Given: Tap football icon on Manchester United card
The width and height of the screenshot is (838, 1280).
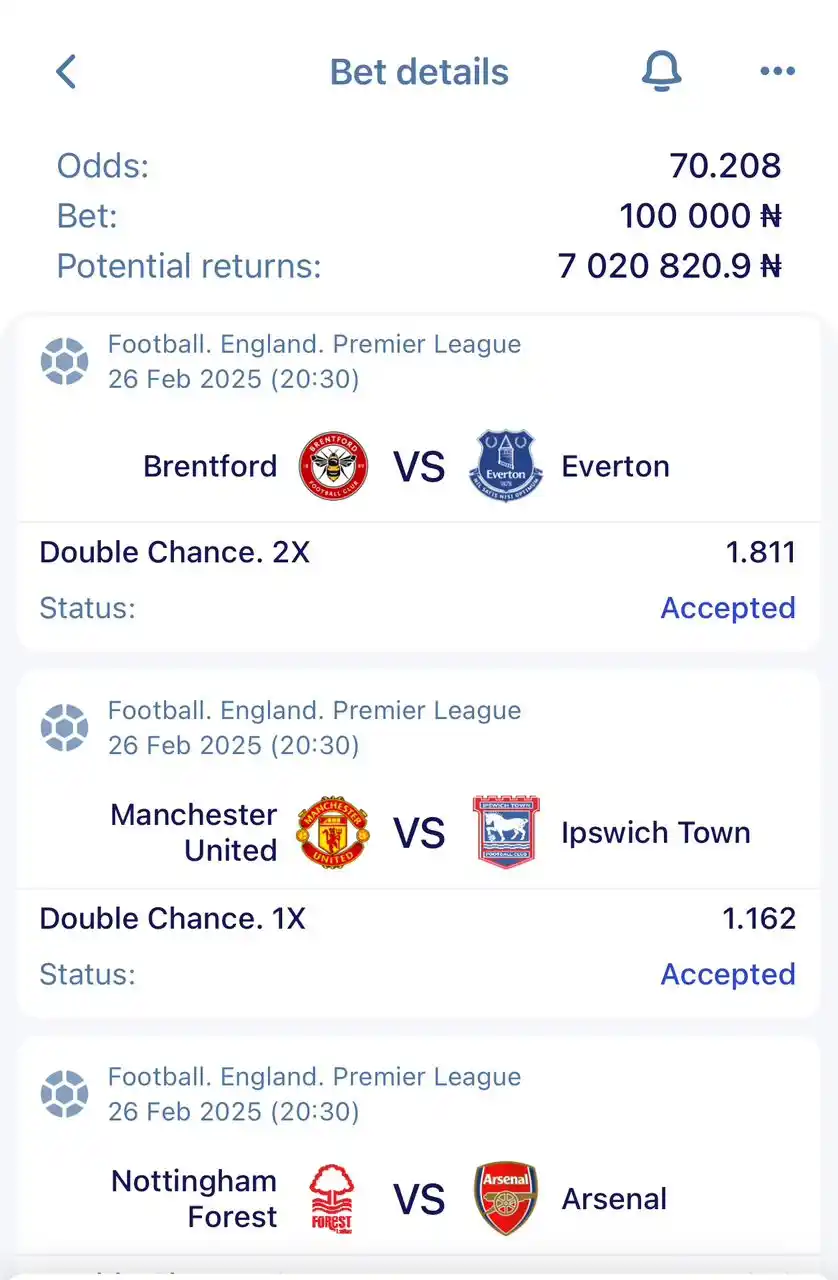Looking at the screenshot, I should click(64, 727).
